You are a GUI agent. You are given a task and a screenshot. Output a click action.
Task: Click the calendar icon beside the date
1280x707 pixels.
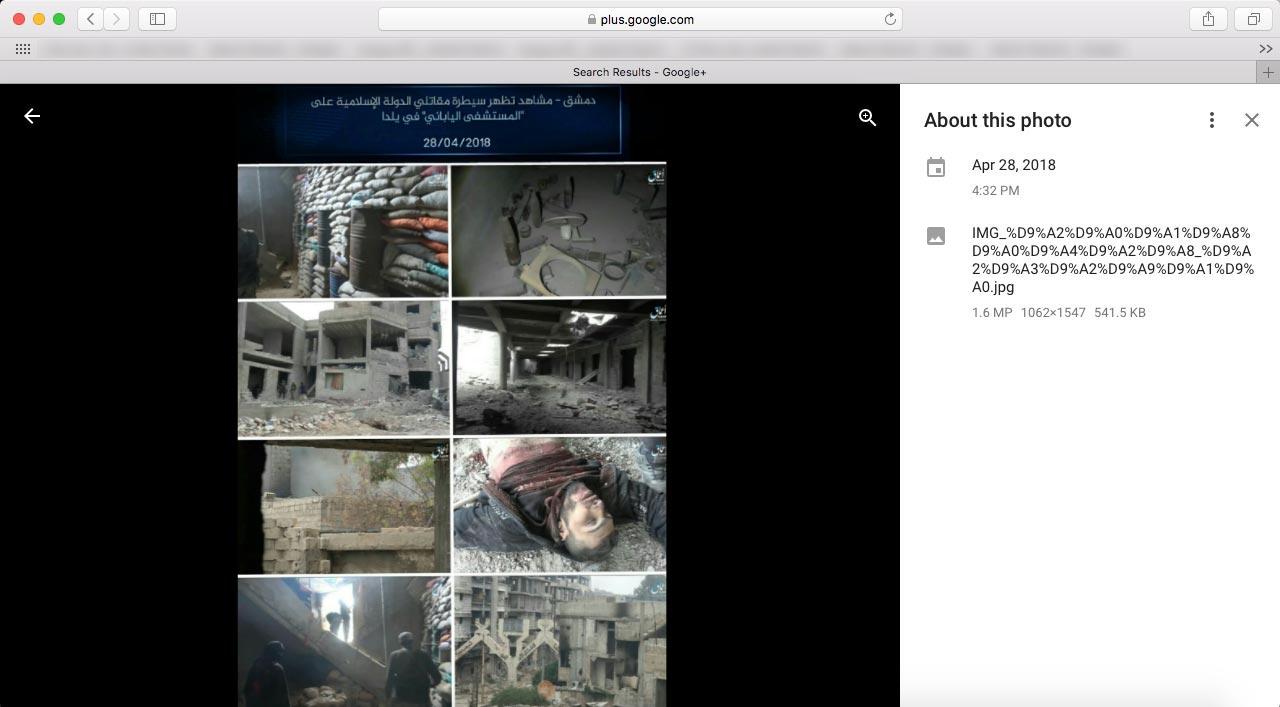tap(935, 168)
